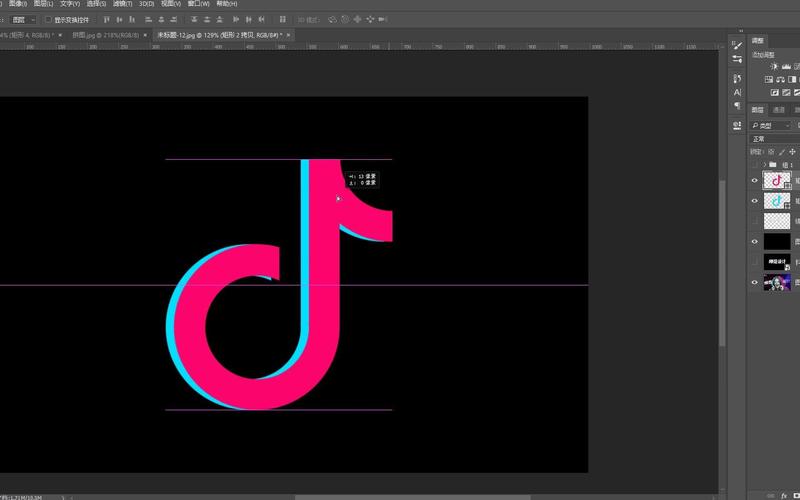This screenshot has width=800, height=500.
Task: Hide the top pink TikTok logo layer
Action: point(755,181)
